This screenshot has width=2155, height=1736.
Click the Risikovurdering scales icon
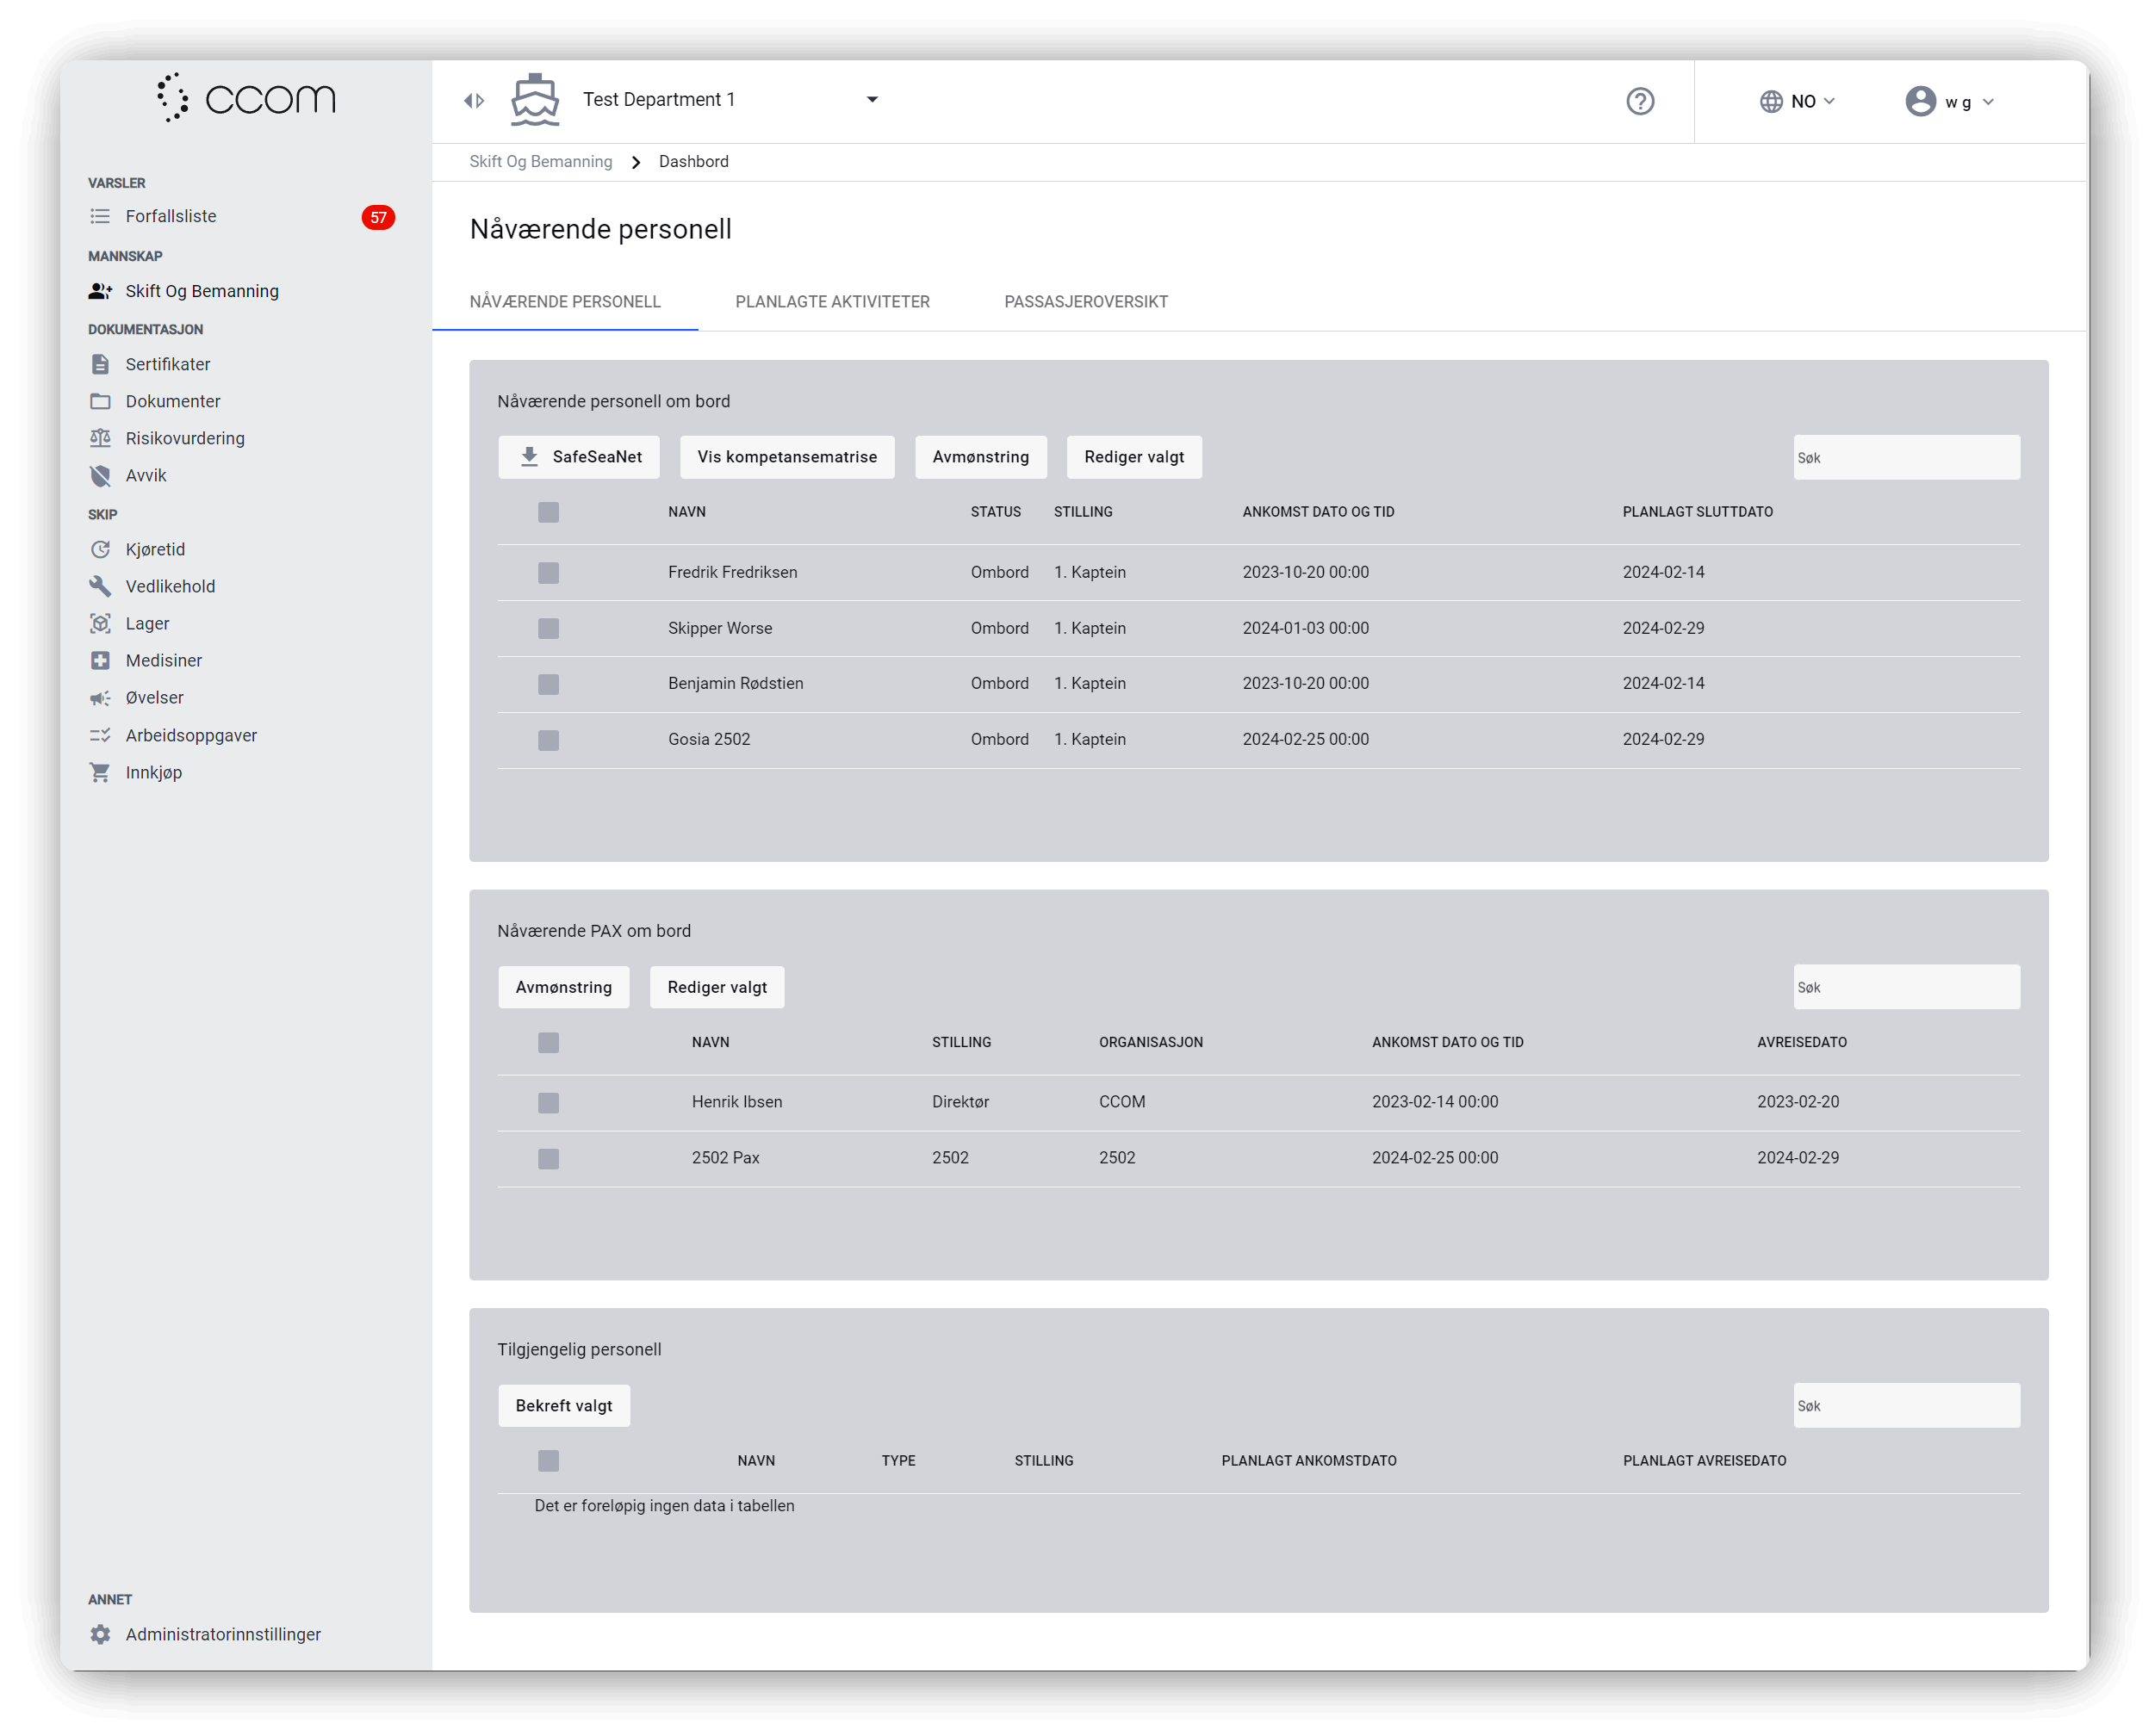tap(100, 438)
